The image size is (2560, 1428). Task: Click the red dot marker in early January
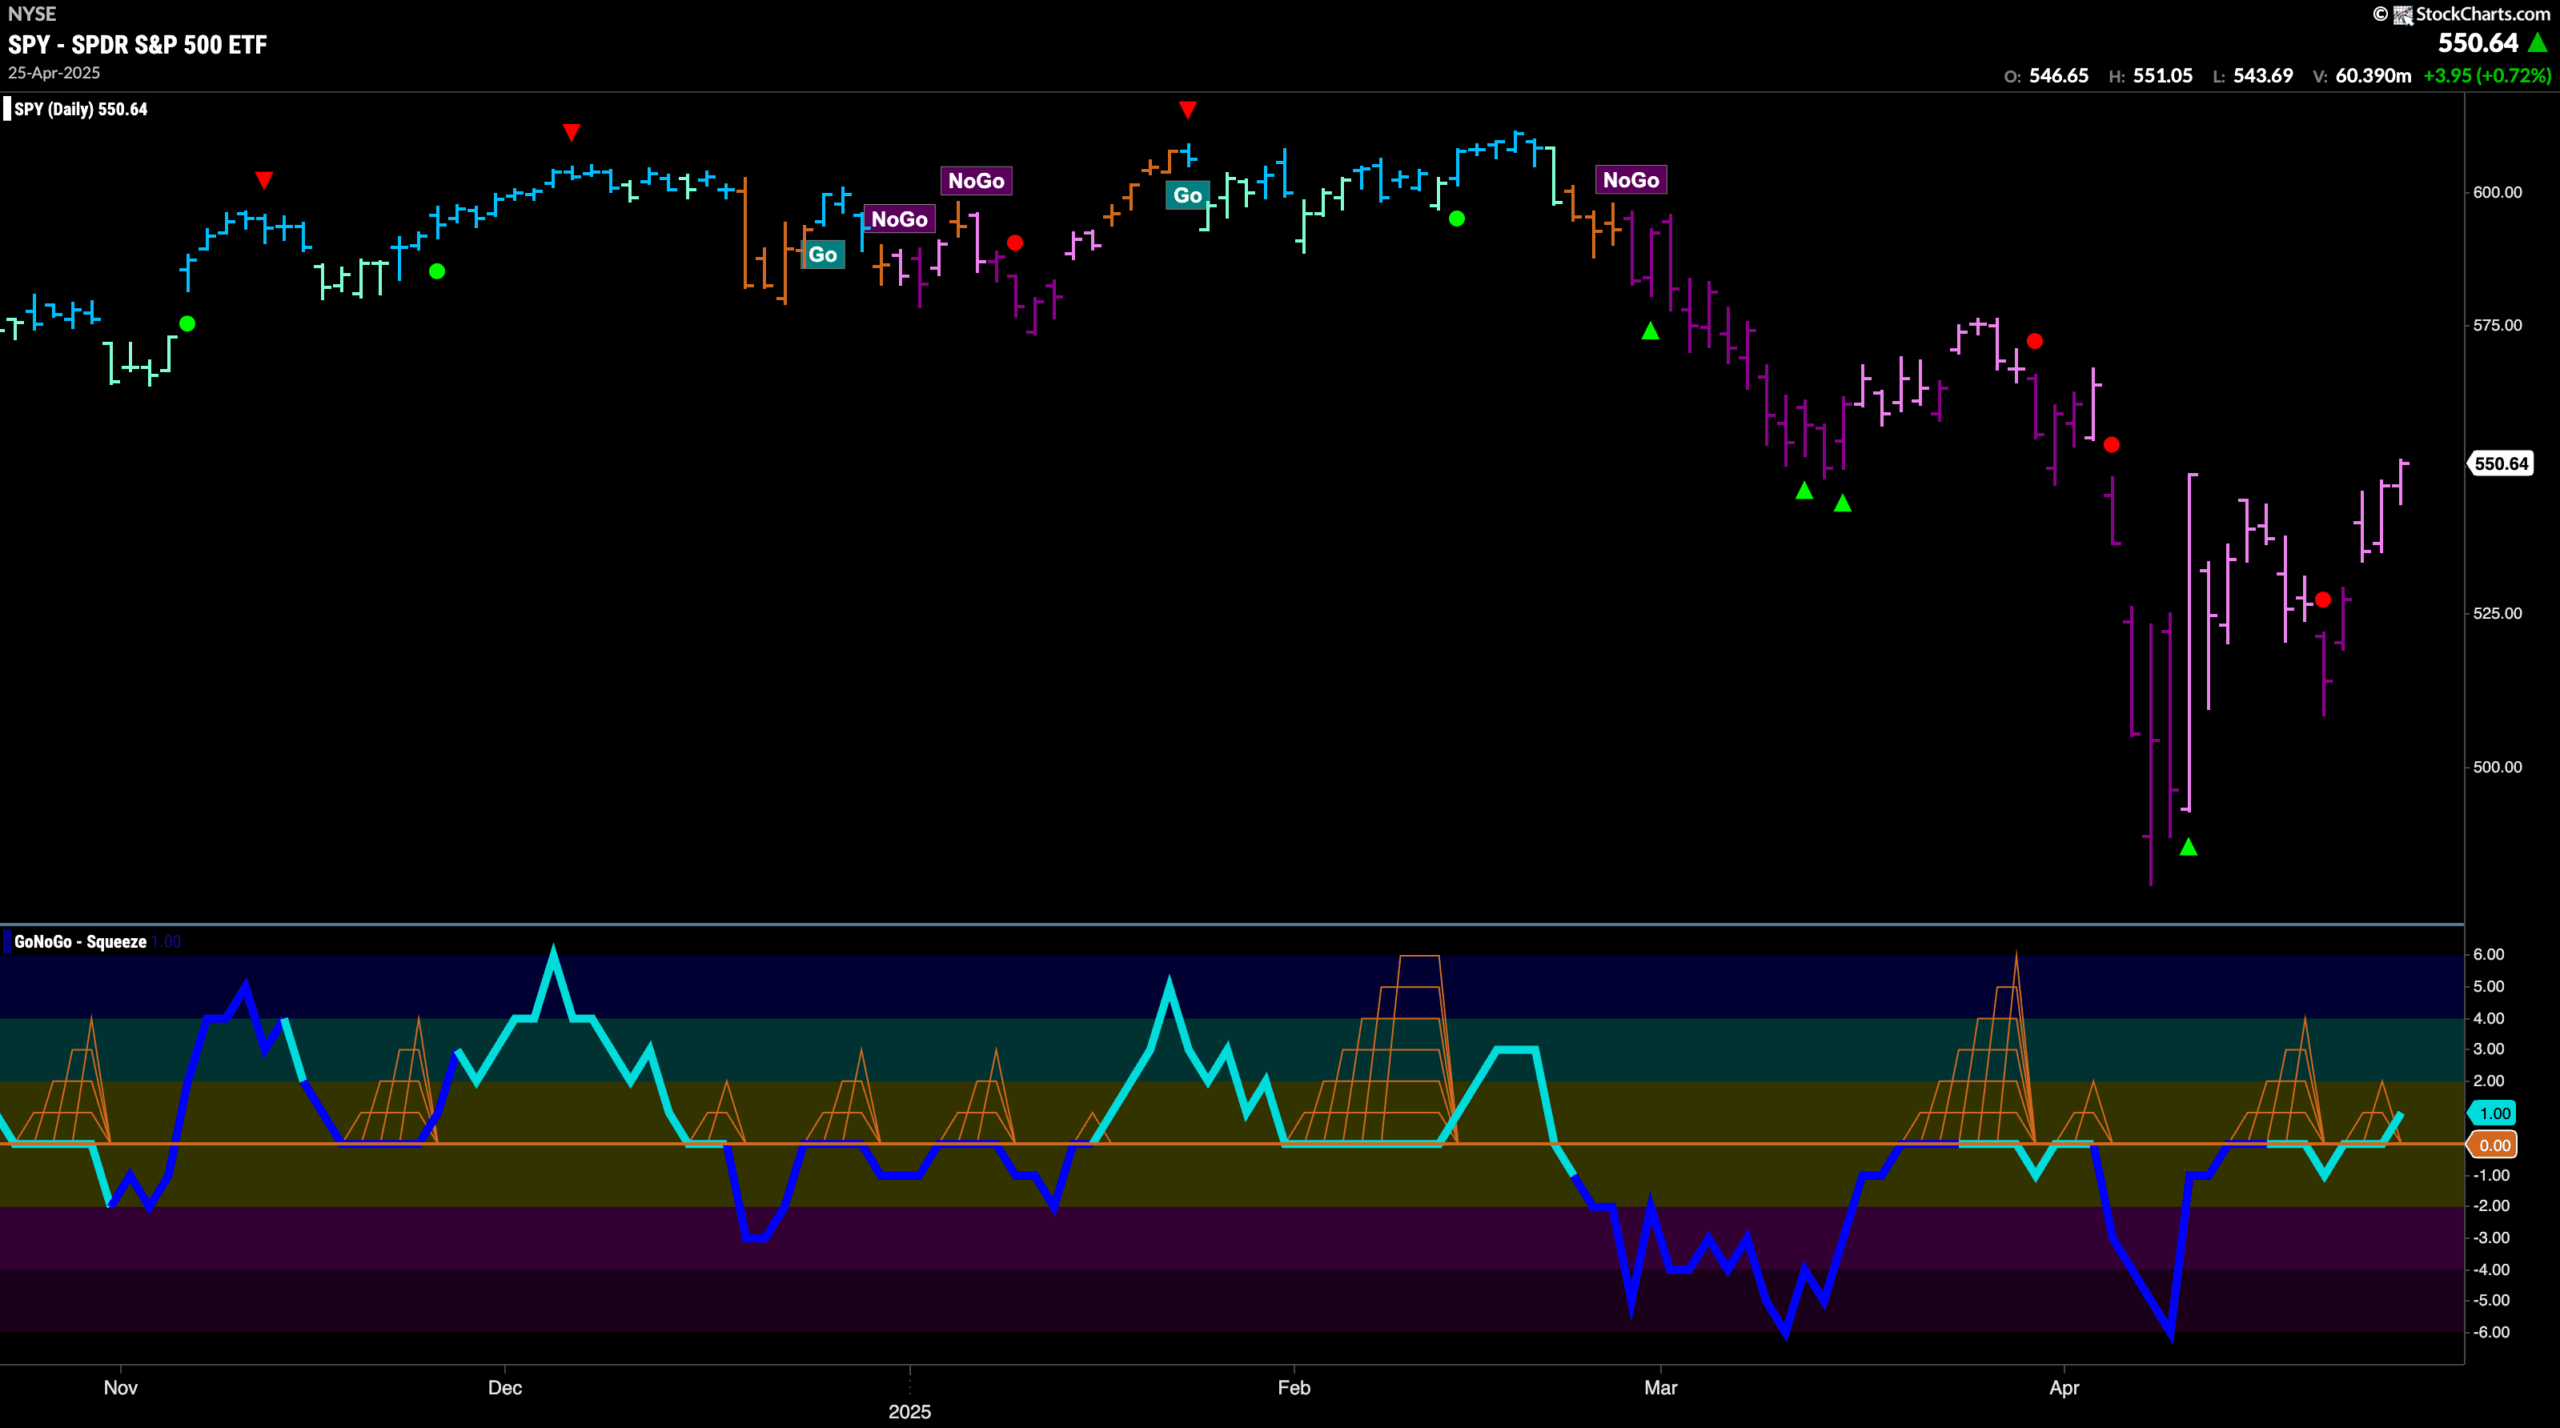coord(1015,243)
